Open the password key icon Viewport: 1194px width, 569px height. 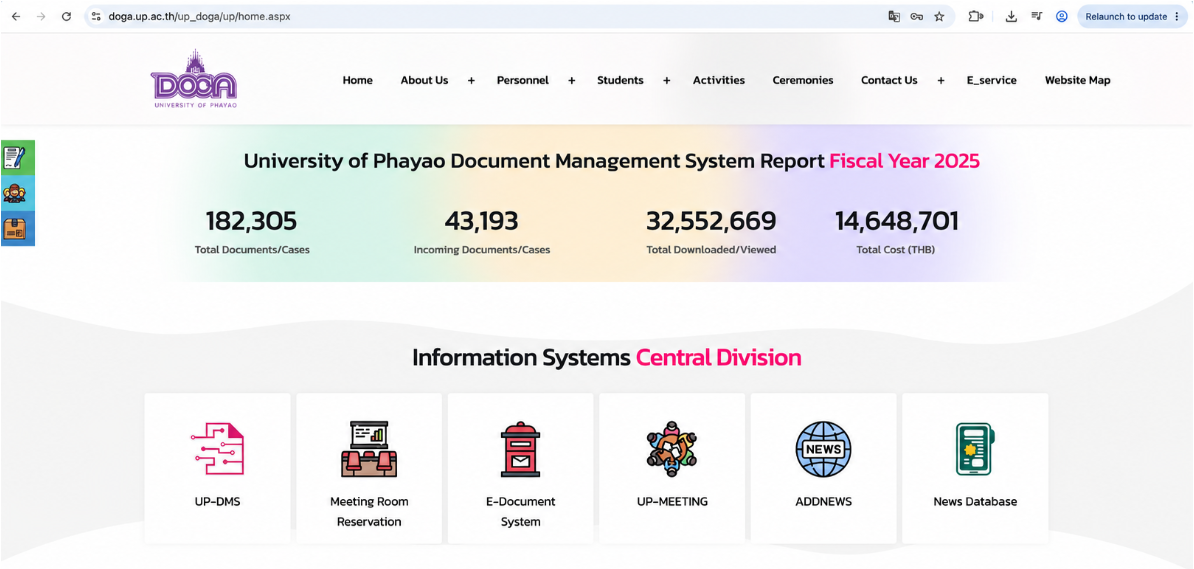point(917,16)
